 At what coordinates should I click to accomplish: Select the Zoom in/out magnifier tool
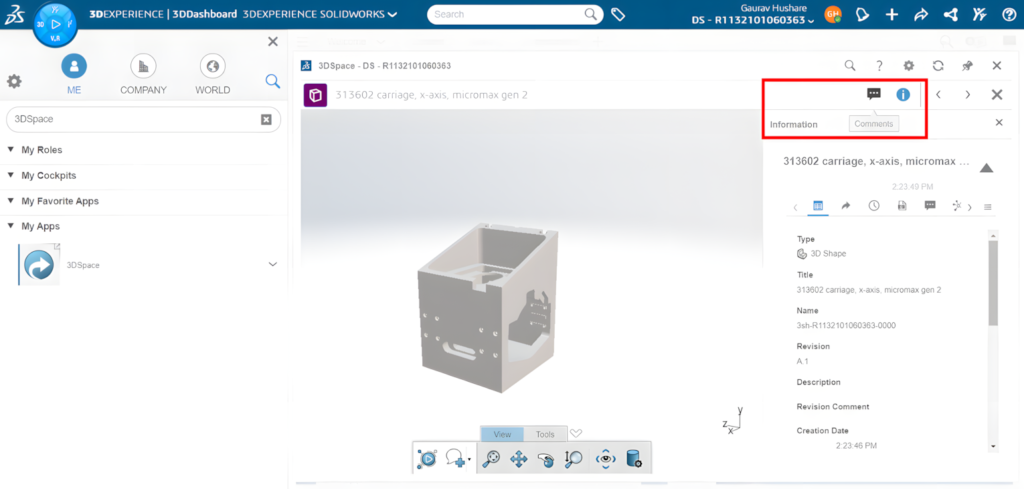coord(573,458)
